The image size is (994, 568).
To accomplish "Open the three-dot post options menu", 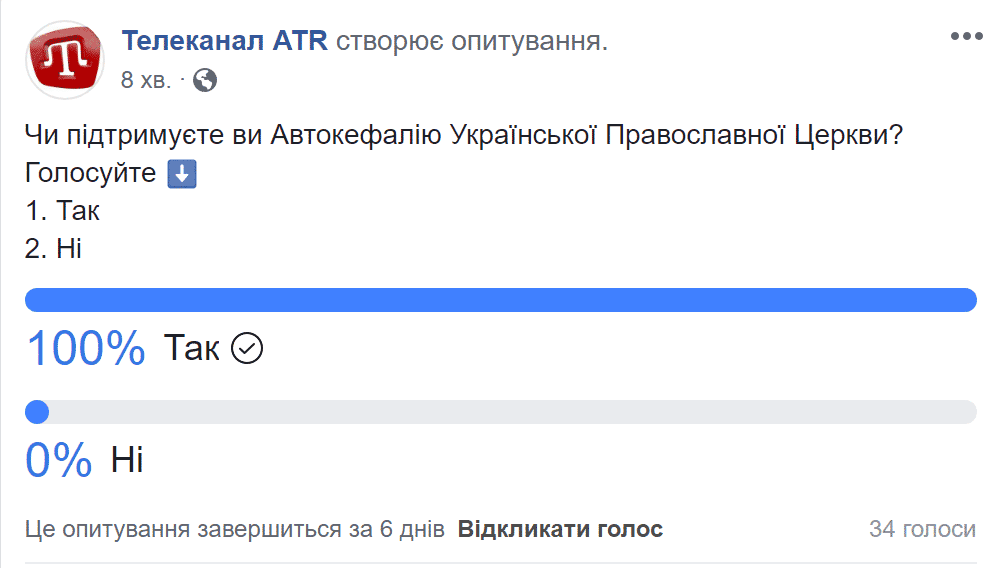I will (x=966, y=36).
